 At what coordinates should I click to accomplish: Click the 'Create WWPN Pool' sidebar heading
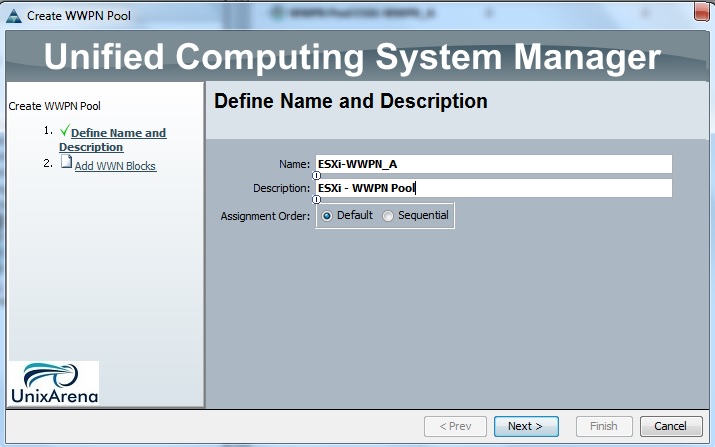pyautogui.click(x=54, y=106)
